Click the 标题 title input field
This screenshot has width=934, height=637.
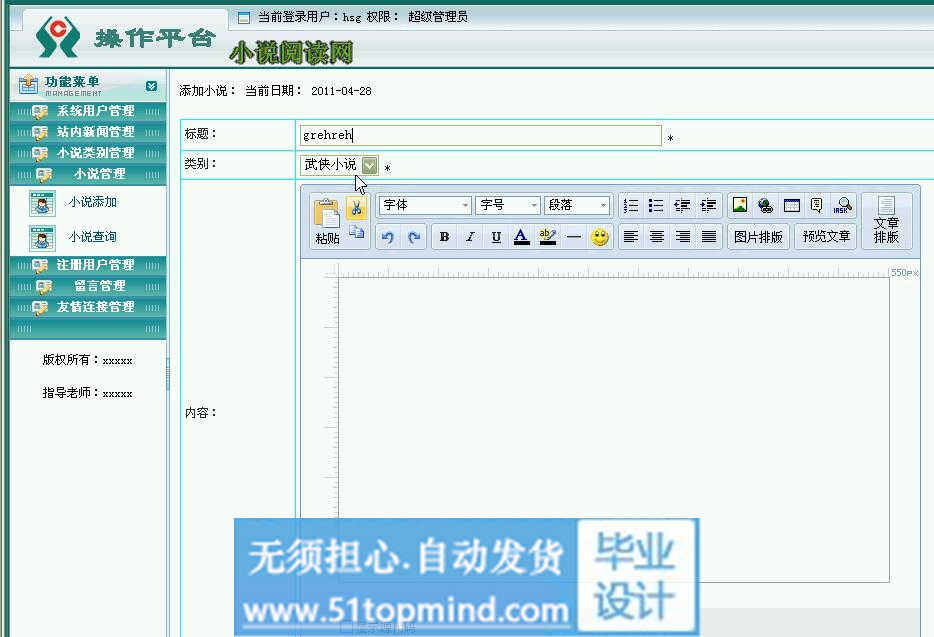click(481, 135)
